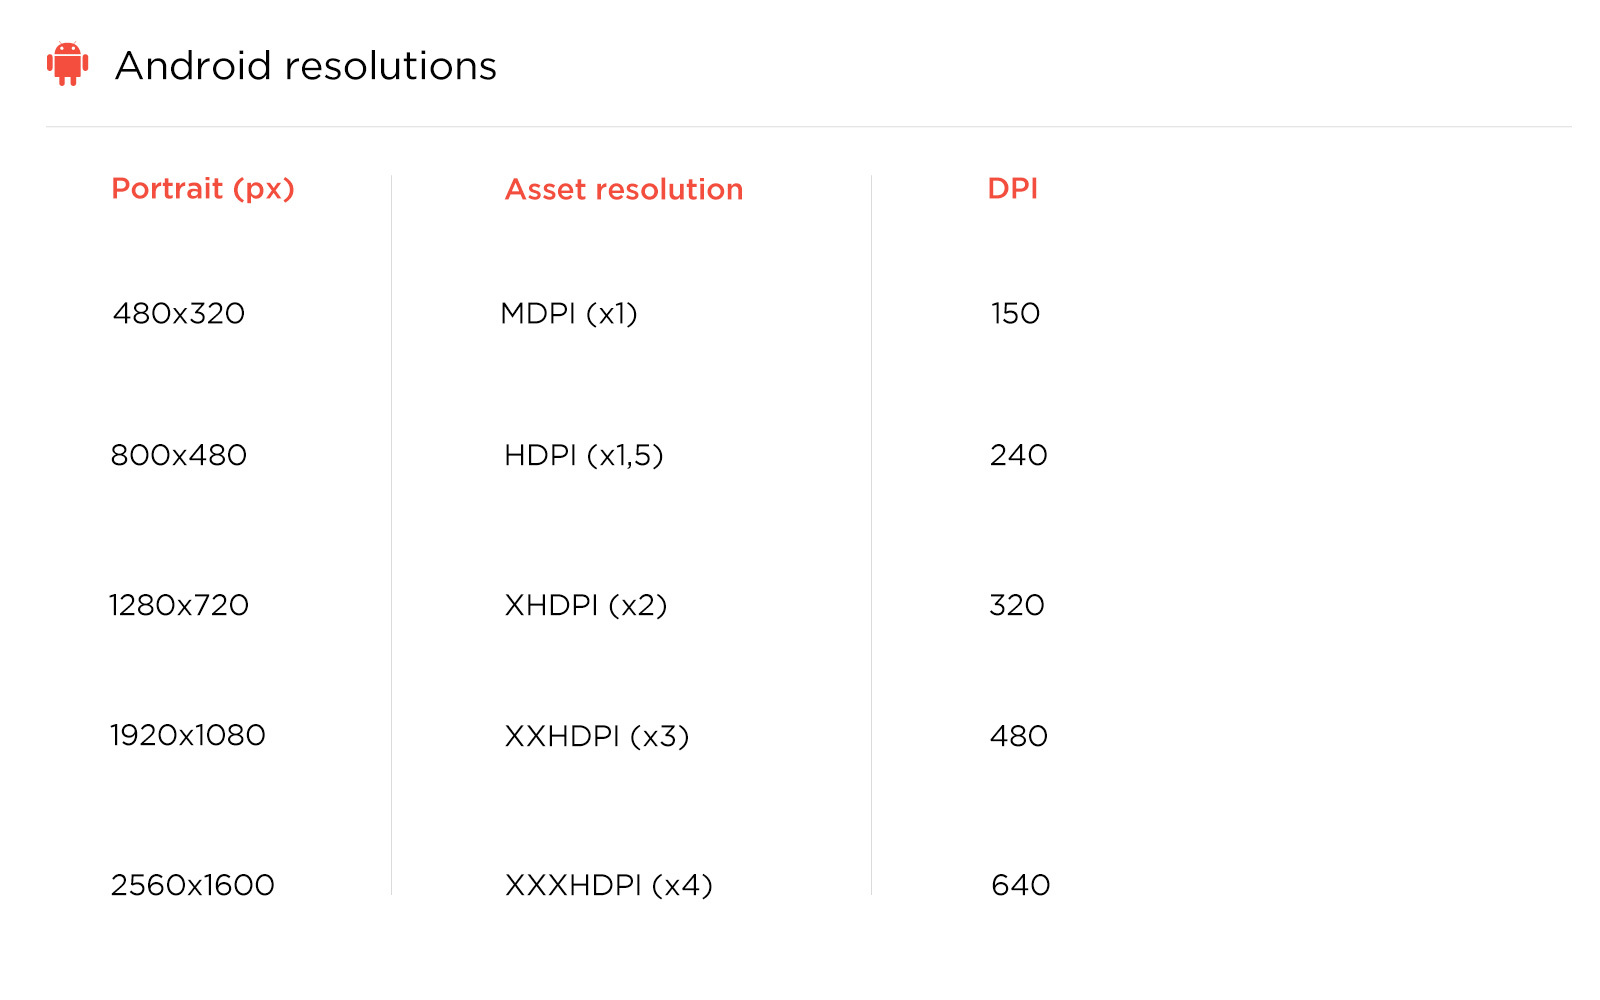This screenshot has height=1000, width=1600.
Task: Click the DPI column header
Action: pyautogui.click(x=1012, y=189)
